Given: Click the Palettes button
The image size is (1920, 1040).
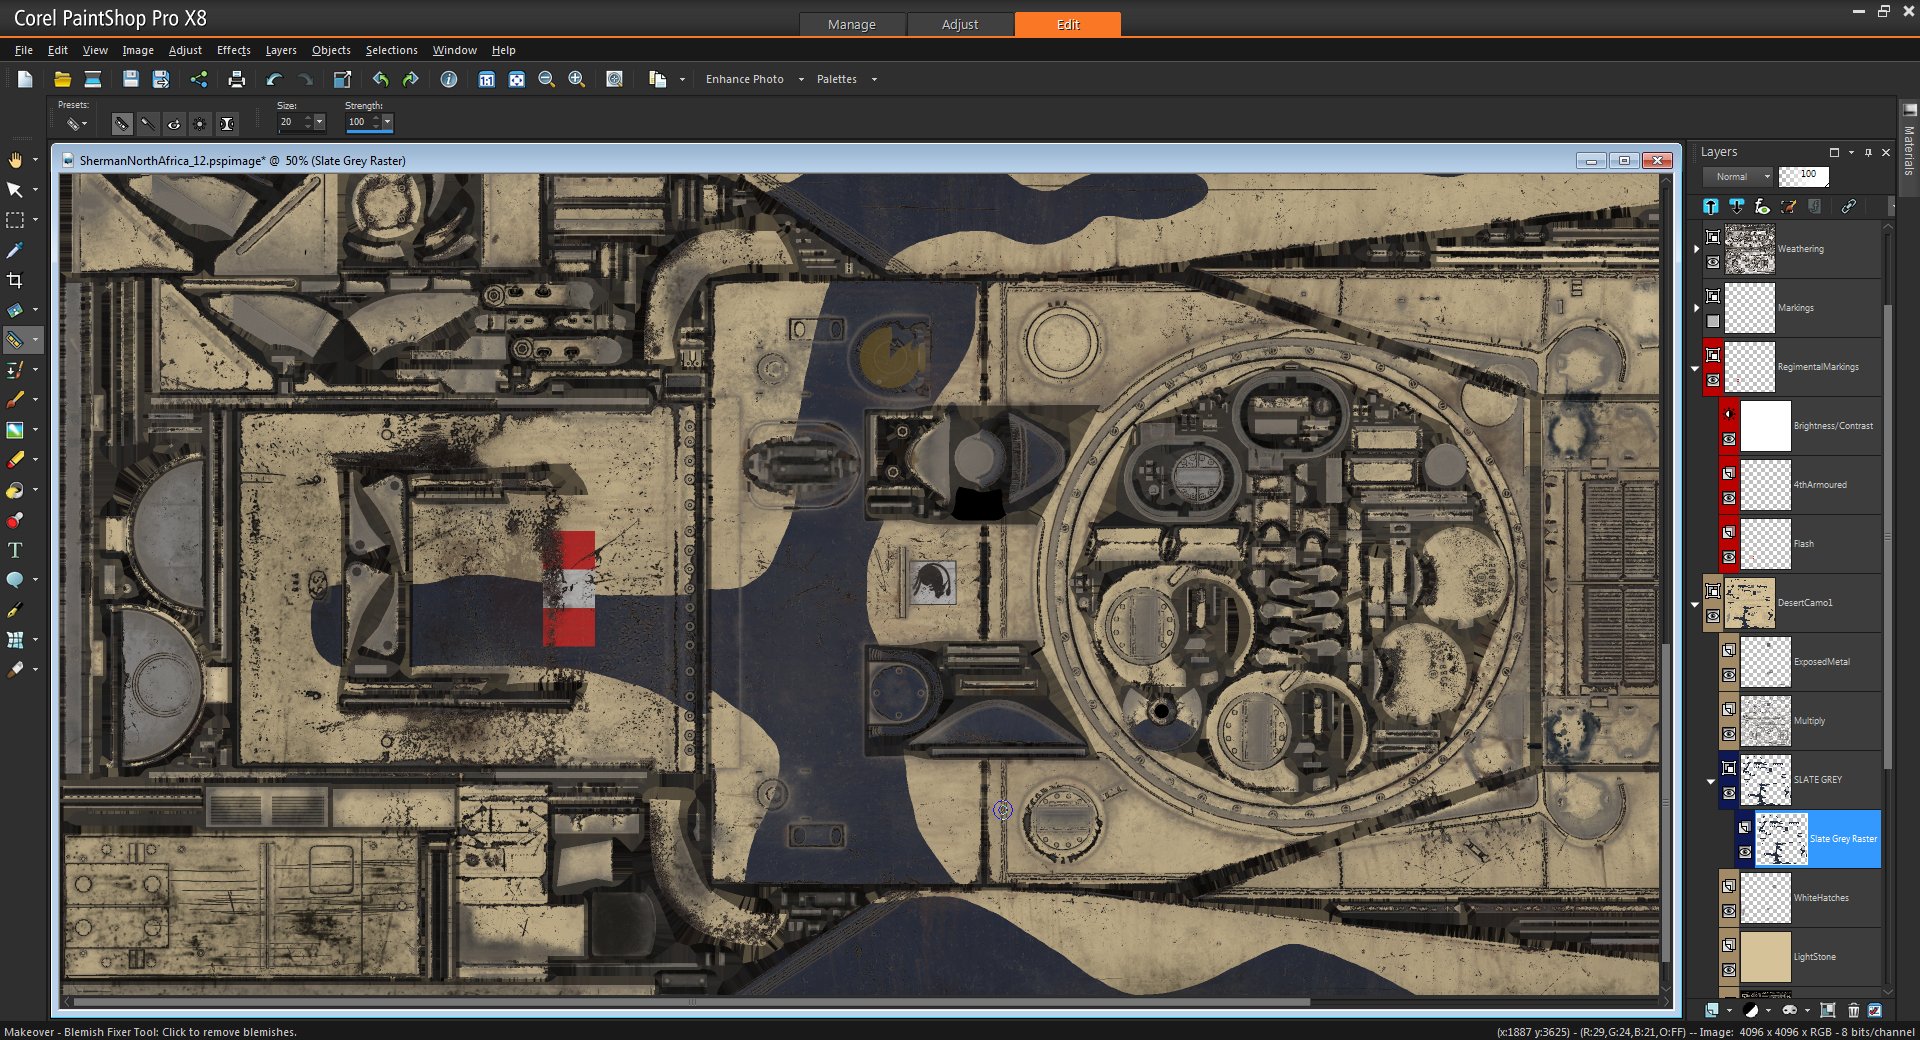Looking at the screenshot, I should 837,79.
